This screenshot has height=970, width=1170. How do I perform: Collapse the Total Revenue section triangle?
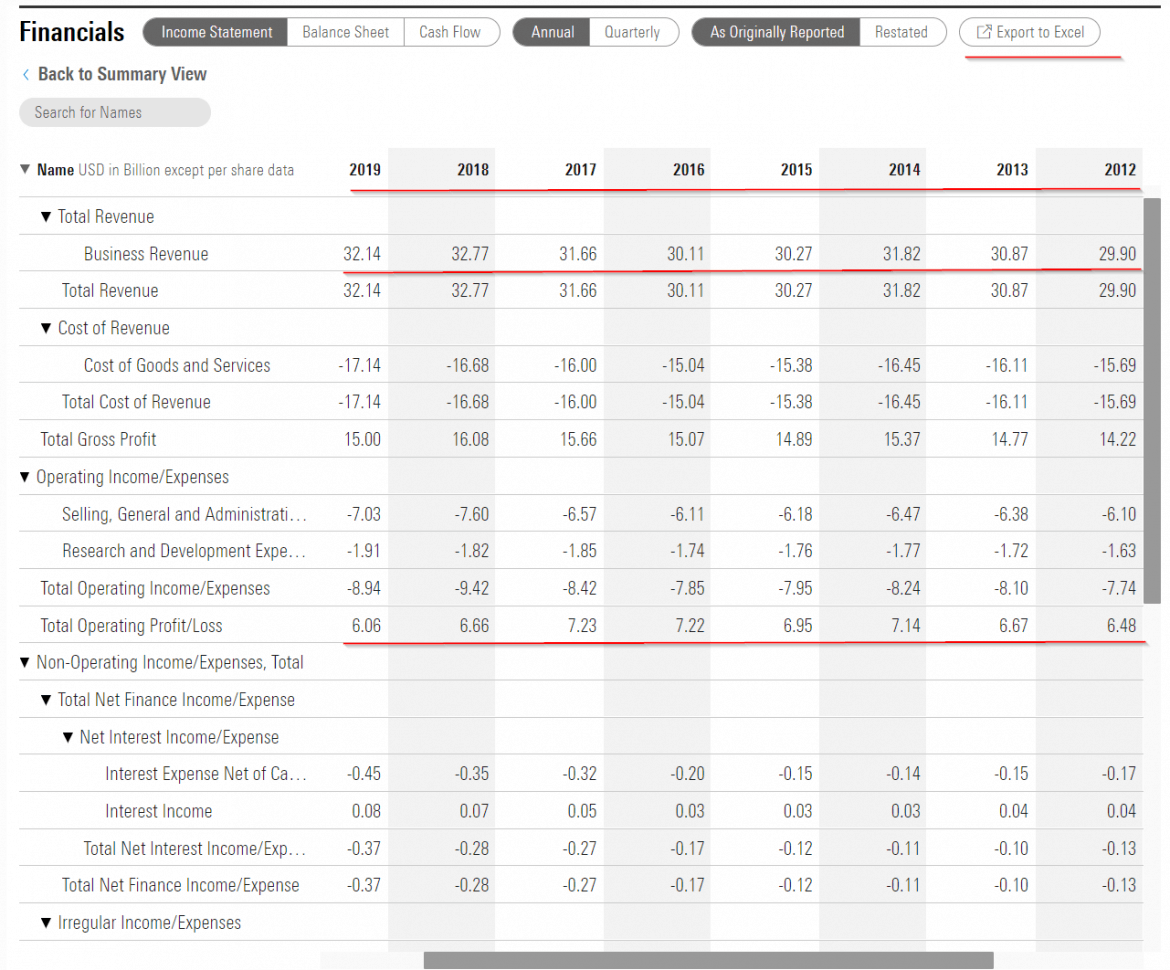click(47, 216)
